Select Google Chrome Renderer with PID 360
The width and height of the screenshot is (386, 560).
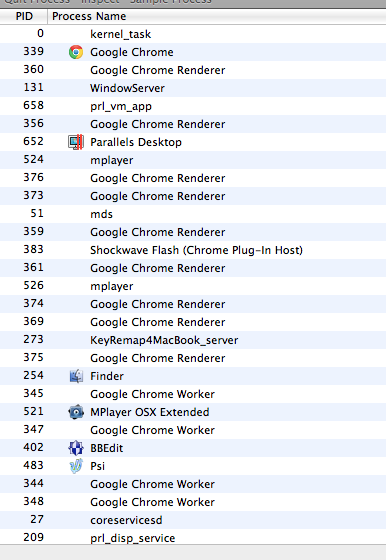[x=193, y=70]
